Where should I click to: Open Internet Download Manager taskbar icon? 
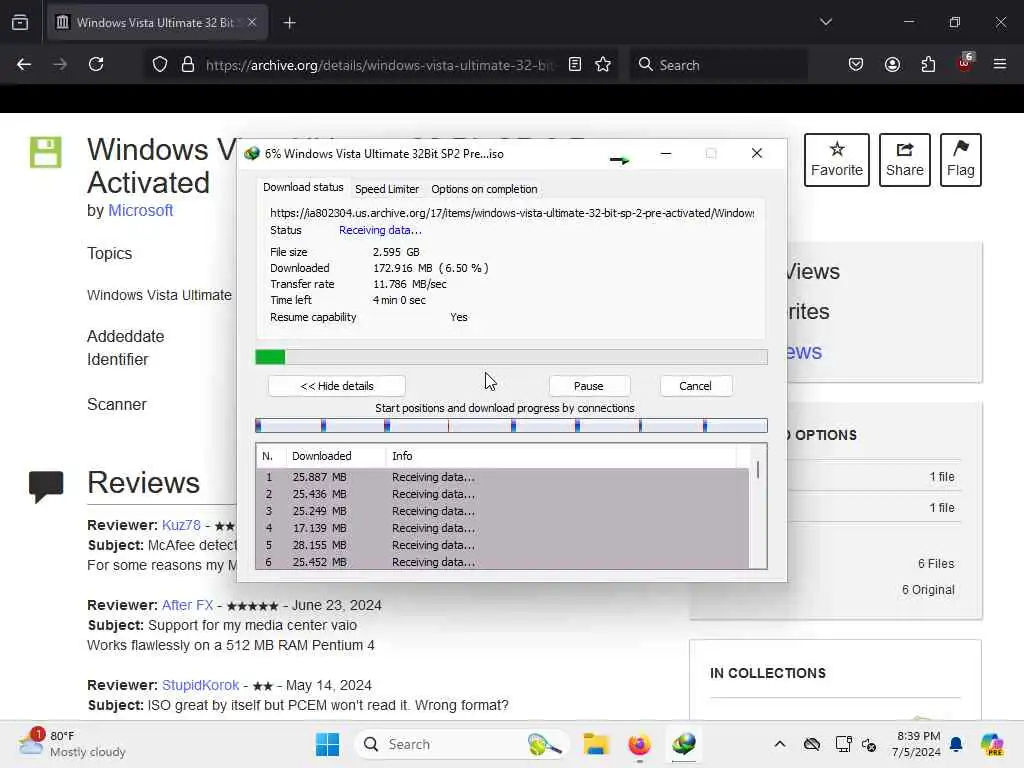tap(684, 744)
